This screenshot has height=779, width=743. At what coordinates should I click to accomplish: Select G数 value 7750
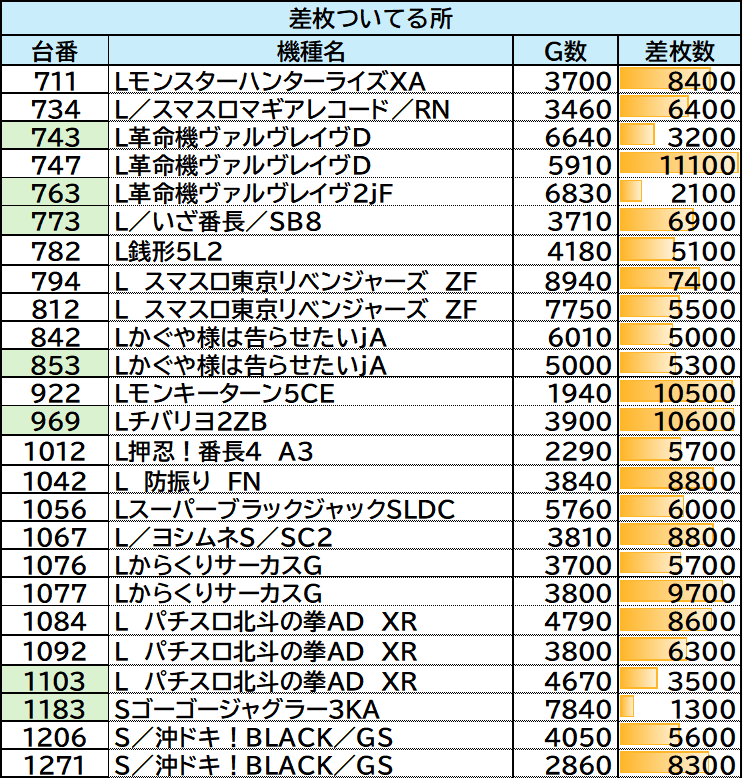point(565,308)
